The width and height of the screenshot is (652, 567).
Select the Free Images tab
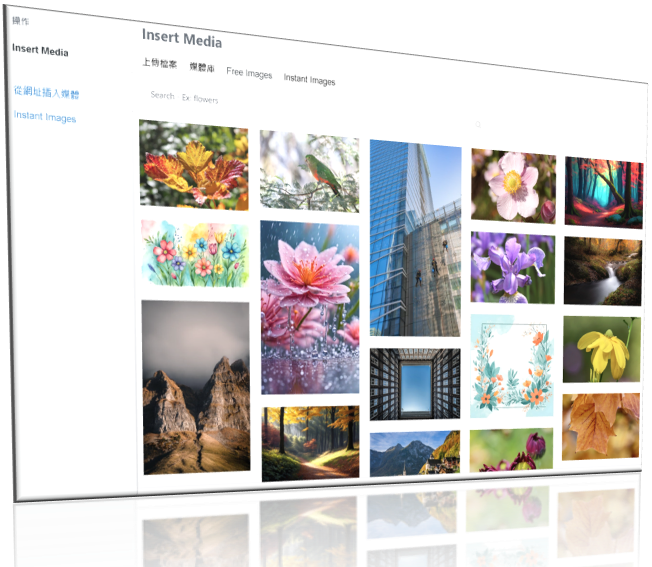tap(249, 73)
